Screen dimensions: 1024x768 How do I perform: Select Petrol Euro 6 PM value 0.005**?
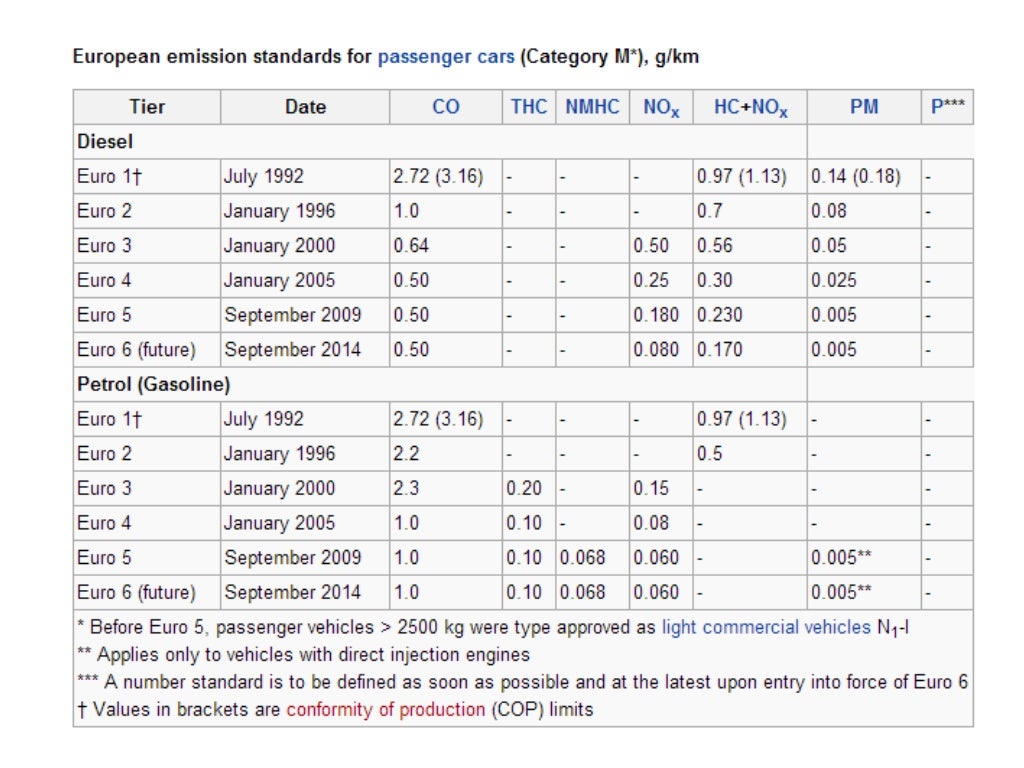click(x=841, y=592)
